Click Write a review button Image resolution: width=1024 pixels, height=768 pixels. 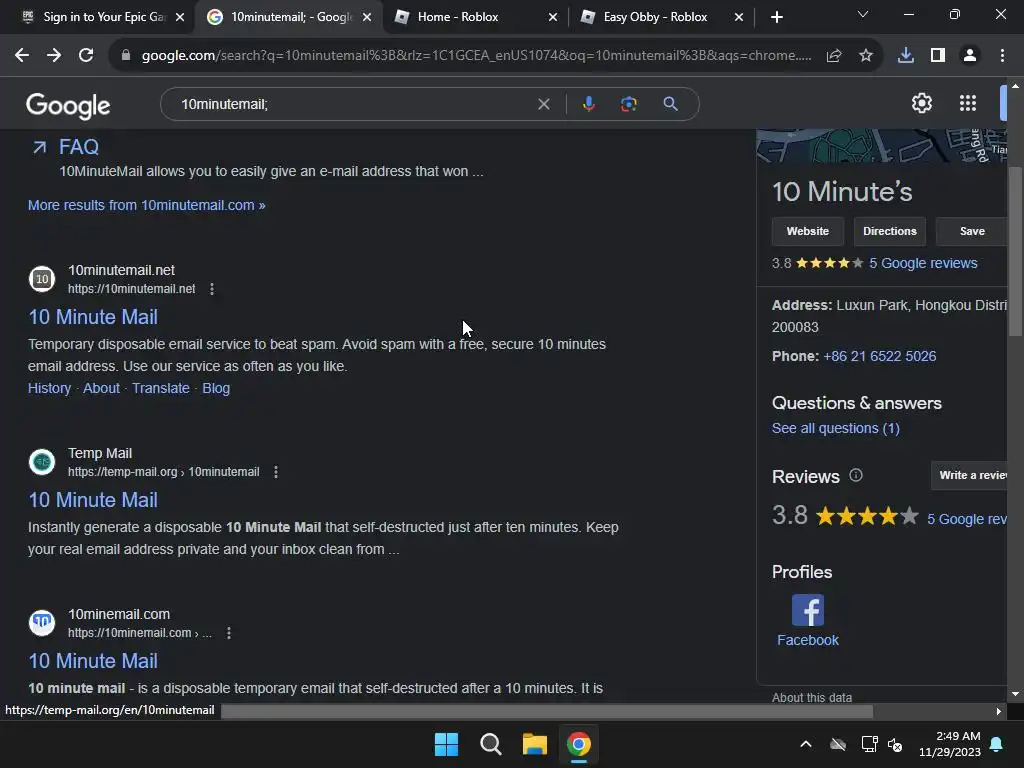pyautogui.click(x=969, y=475)
